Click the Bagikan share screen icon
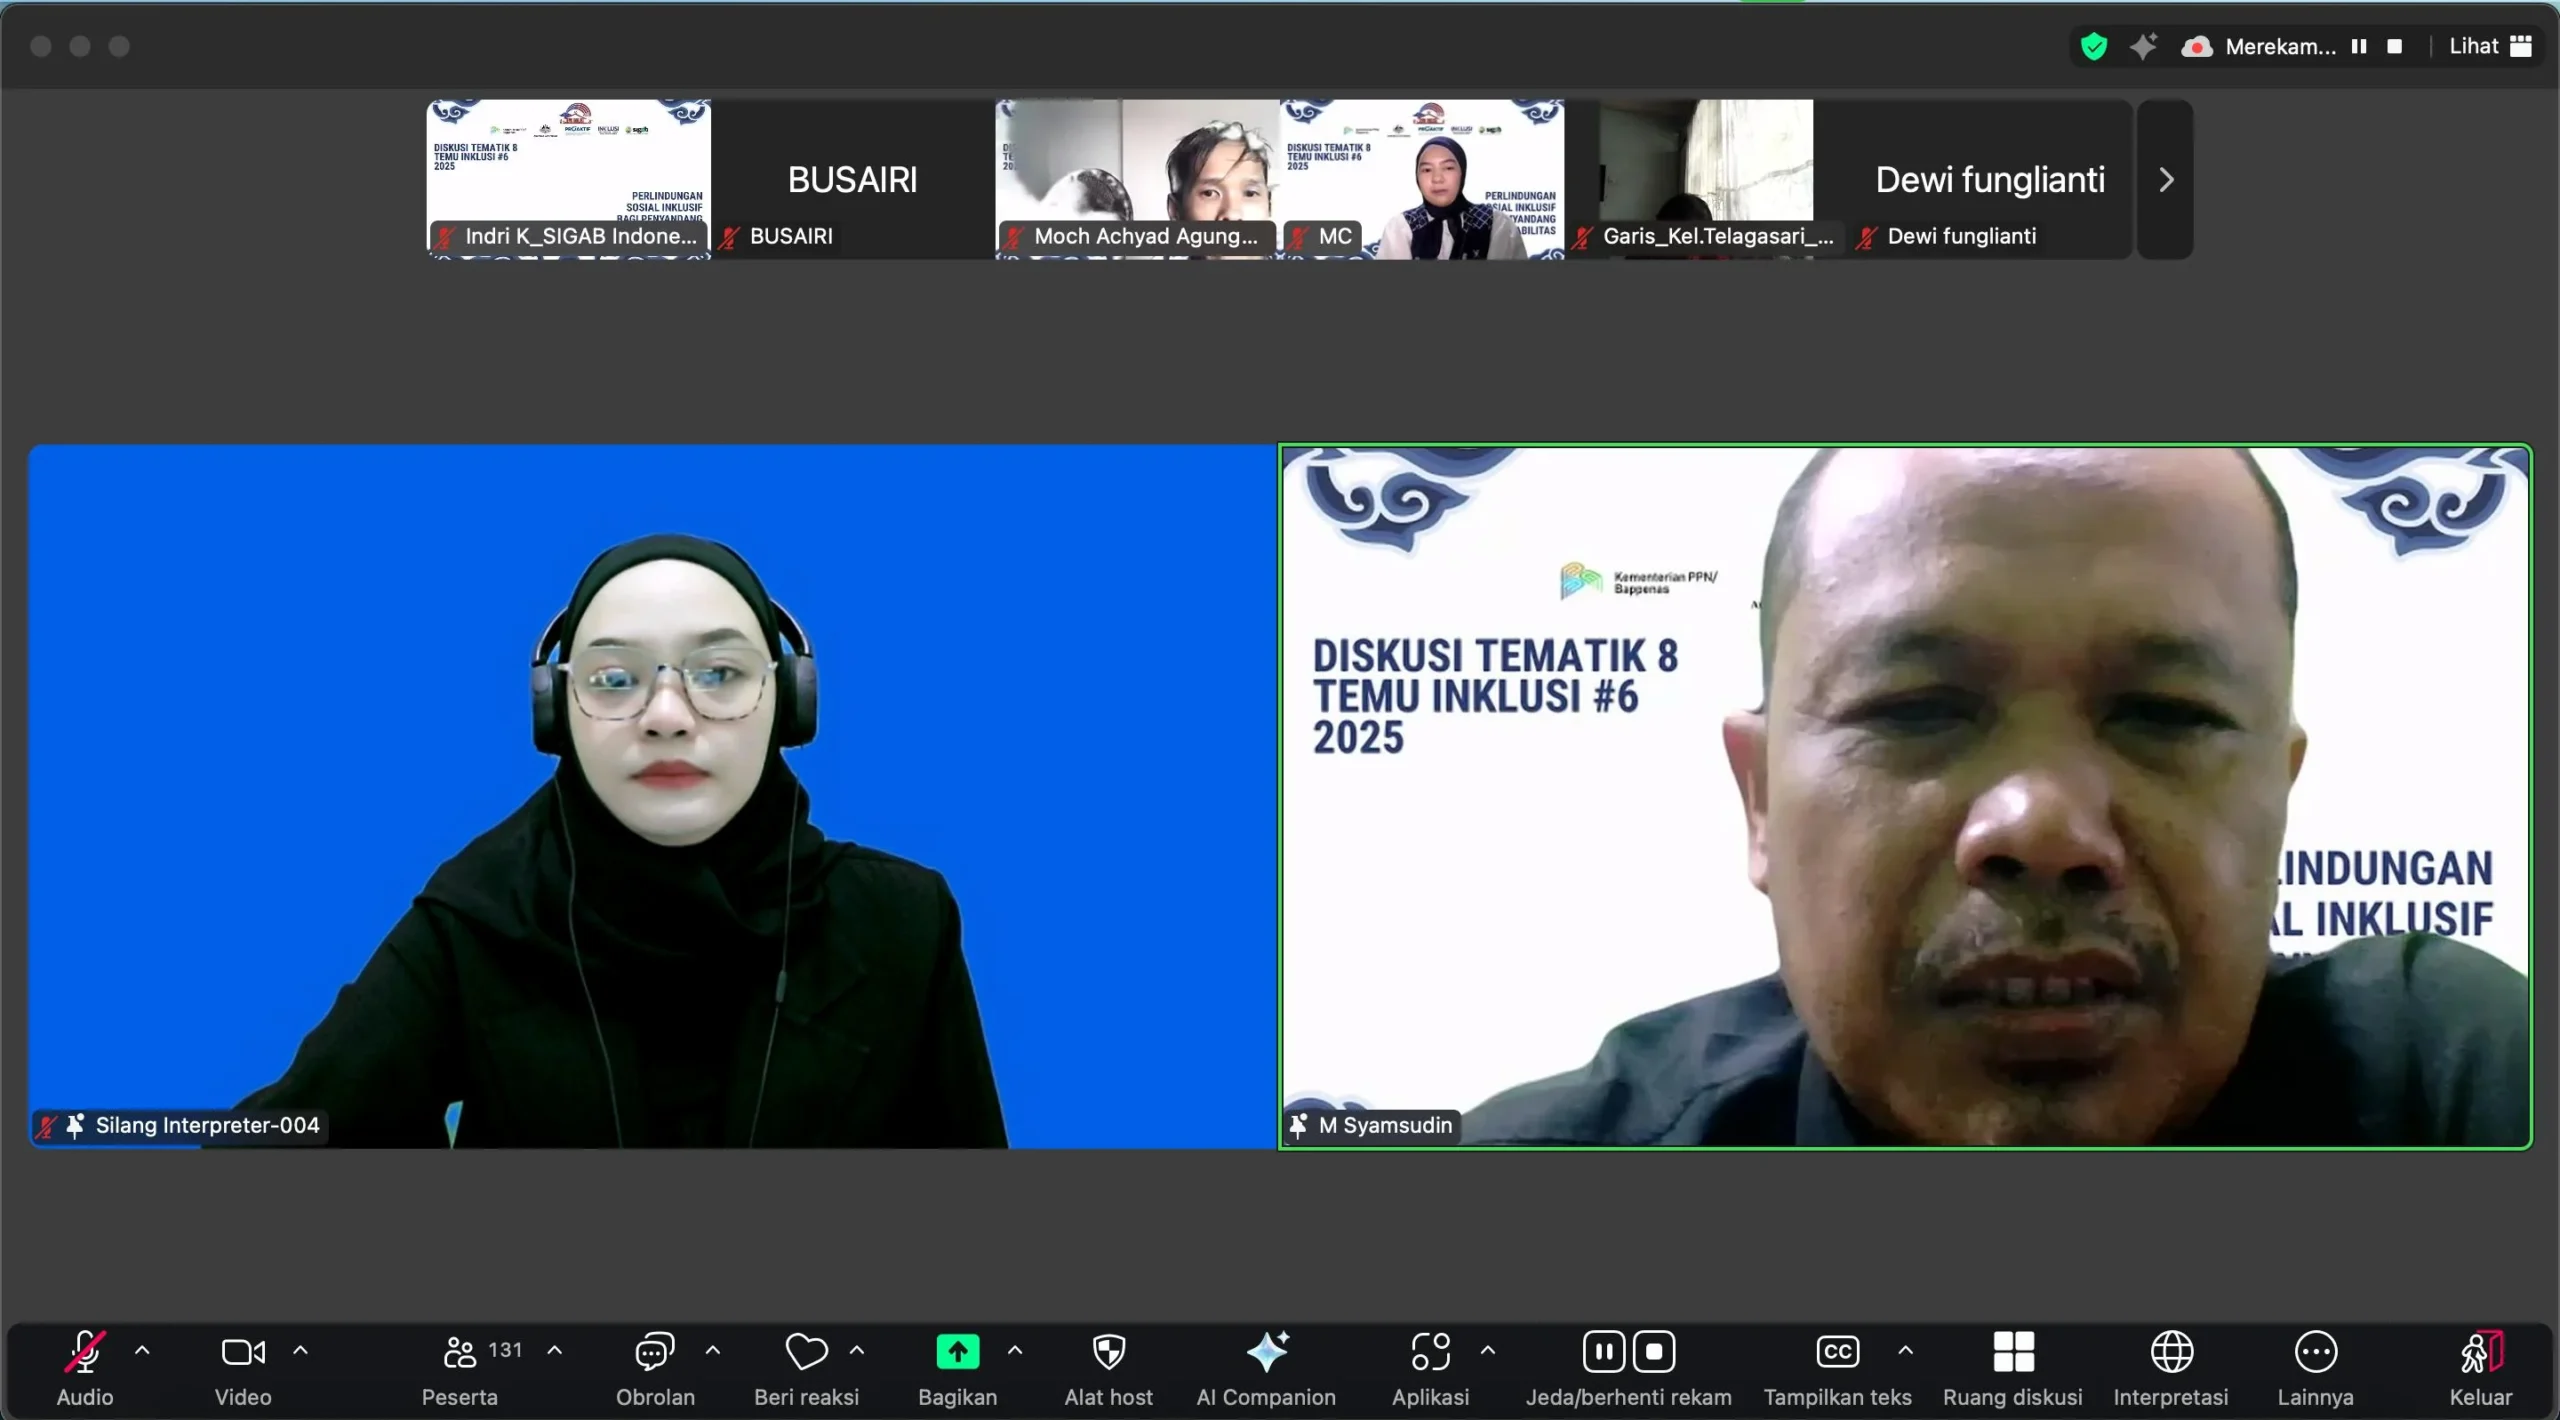 pos(957,1352)
